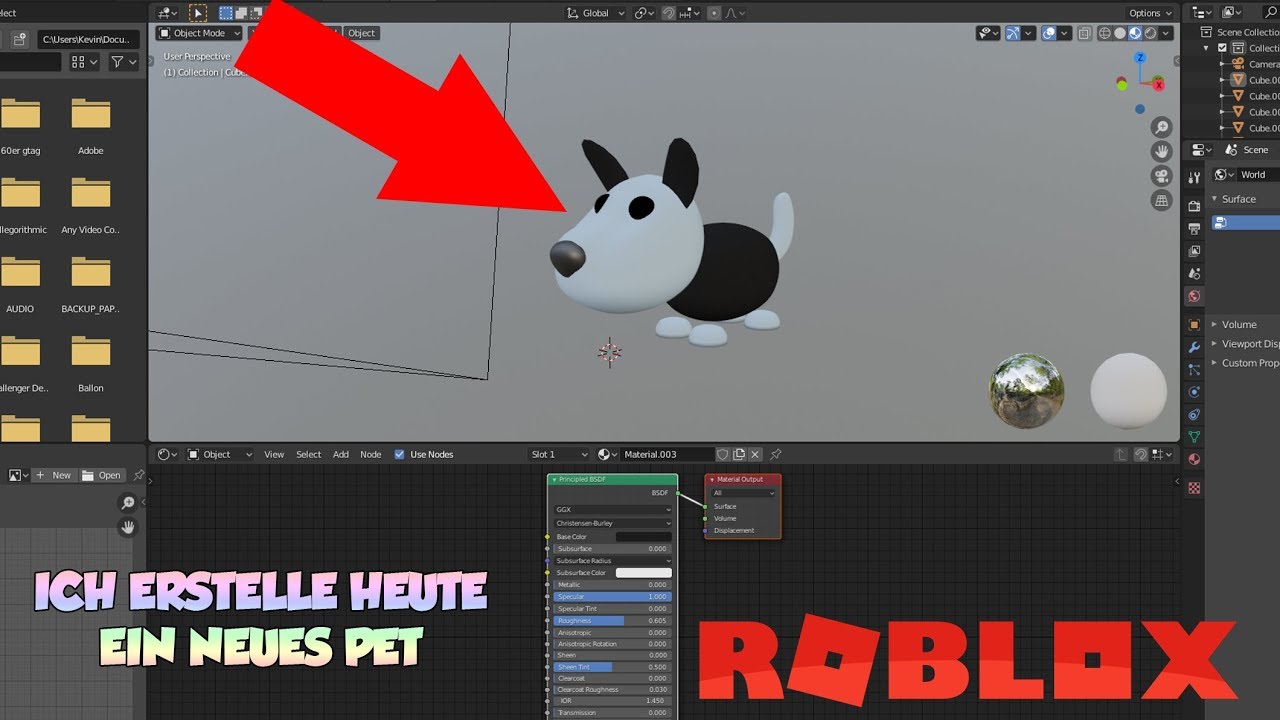Click the file browser zoom magnifier icon
The height and width of the screenshot is (720, 1280).
128,502
